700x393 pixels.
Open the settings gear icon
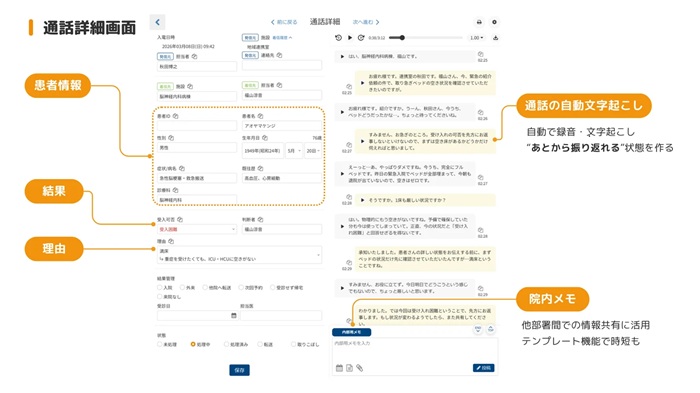click(494, 22)
